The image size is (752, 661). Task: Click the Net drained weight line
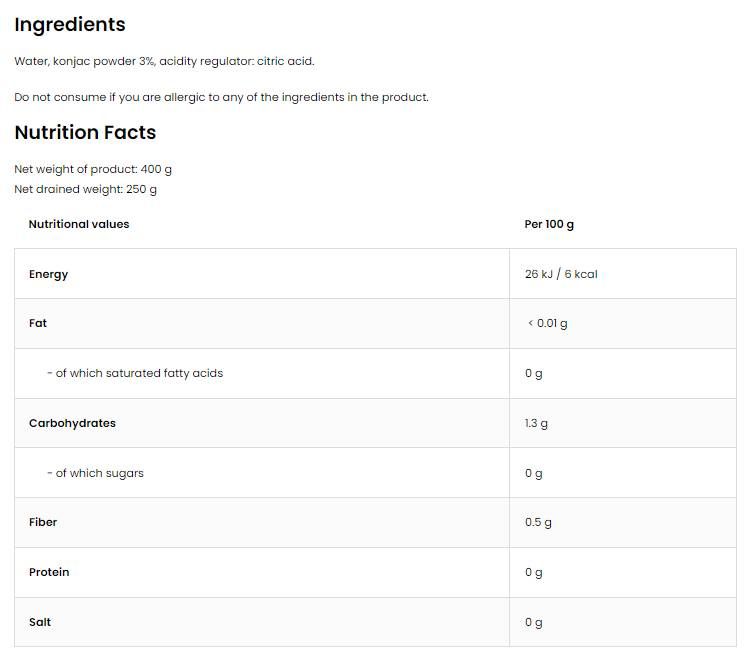coord(85,189)
